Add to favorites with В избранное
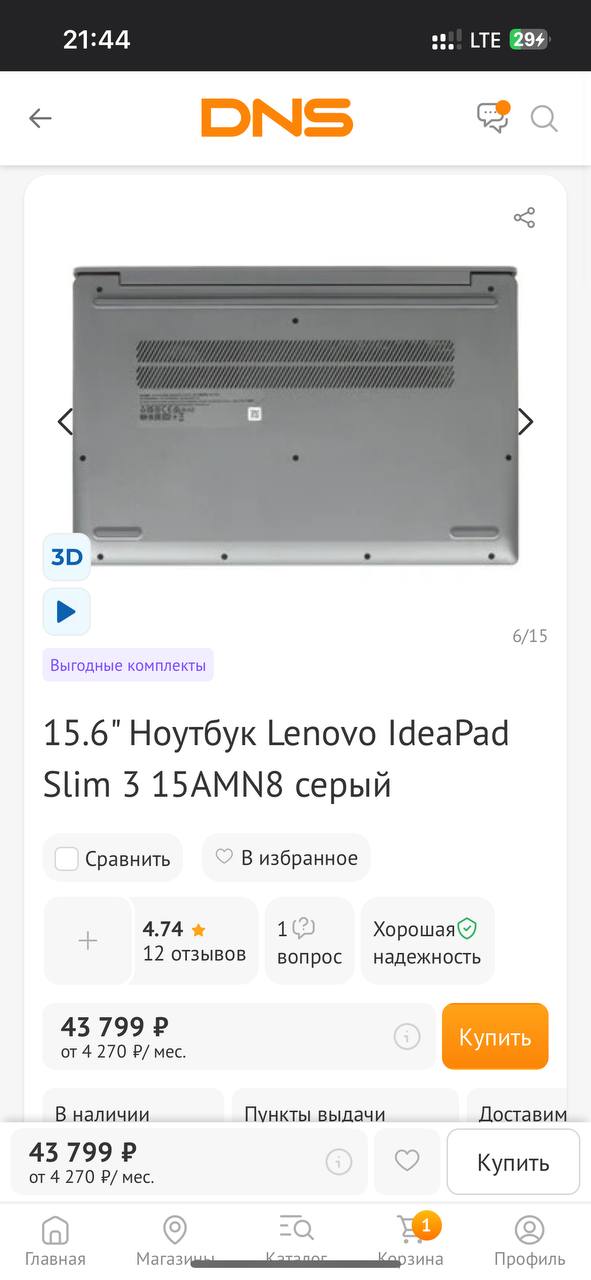 [x=286, y=857]
